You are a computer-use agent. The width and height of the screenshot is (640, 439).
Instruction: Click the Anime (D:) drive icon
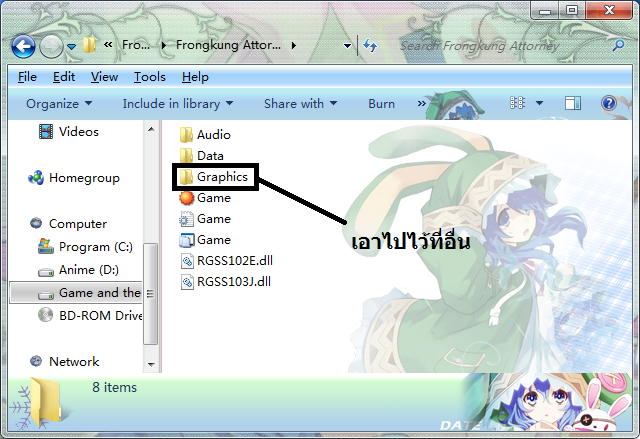[x=46, y=272]
